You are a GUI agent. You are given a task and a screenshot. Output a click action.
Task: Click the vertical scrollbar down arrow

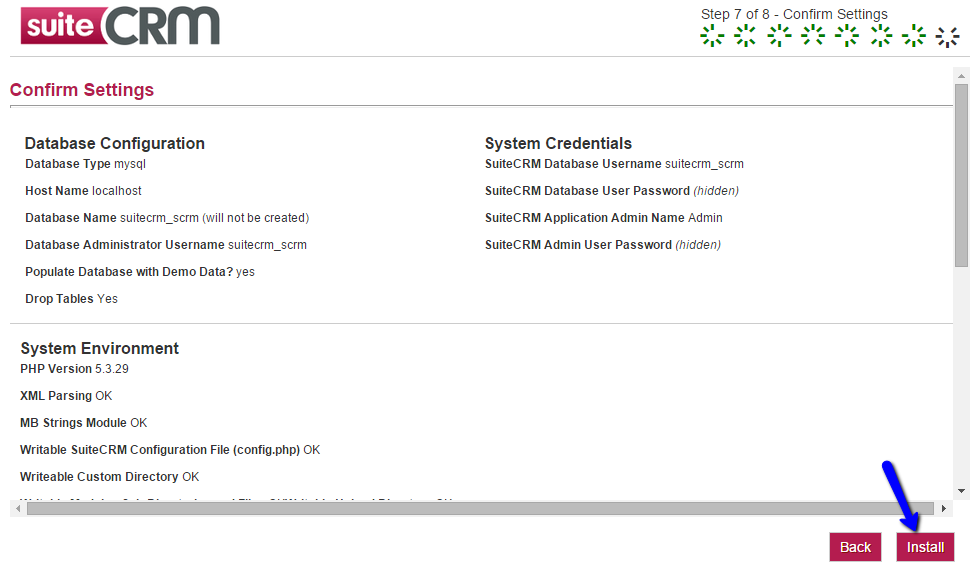tap(961, 491)
